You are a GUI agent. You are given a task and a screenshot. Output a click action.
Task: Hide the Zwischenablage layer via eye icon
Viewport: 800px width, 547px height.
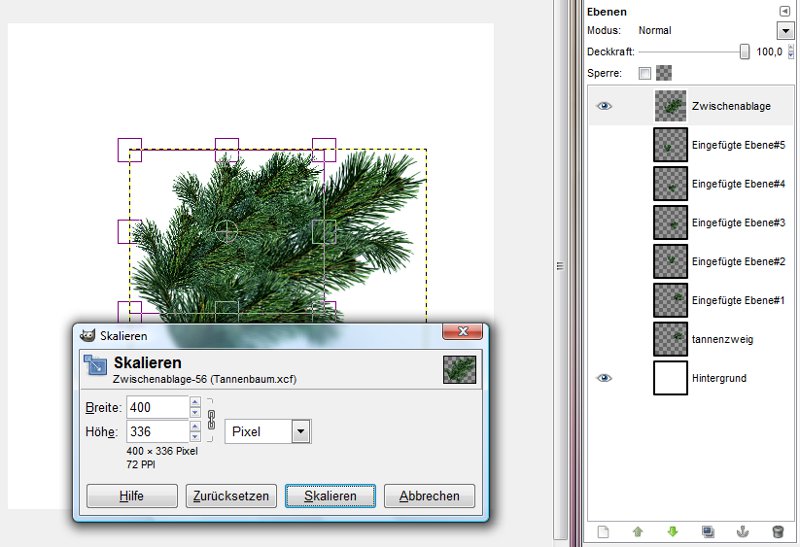(604, 106)
